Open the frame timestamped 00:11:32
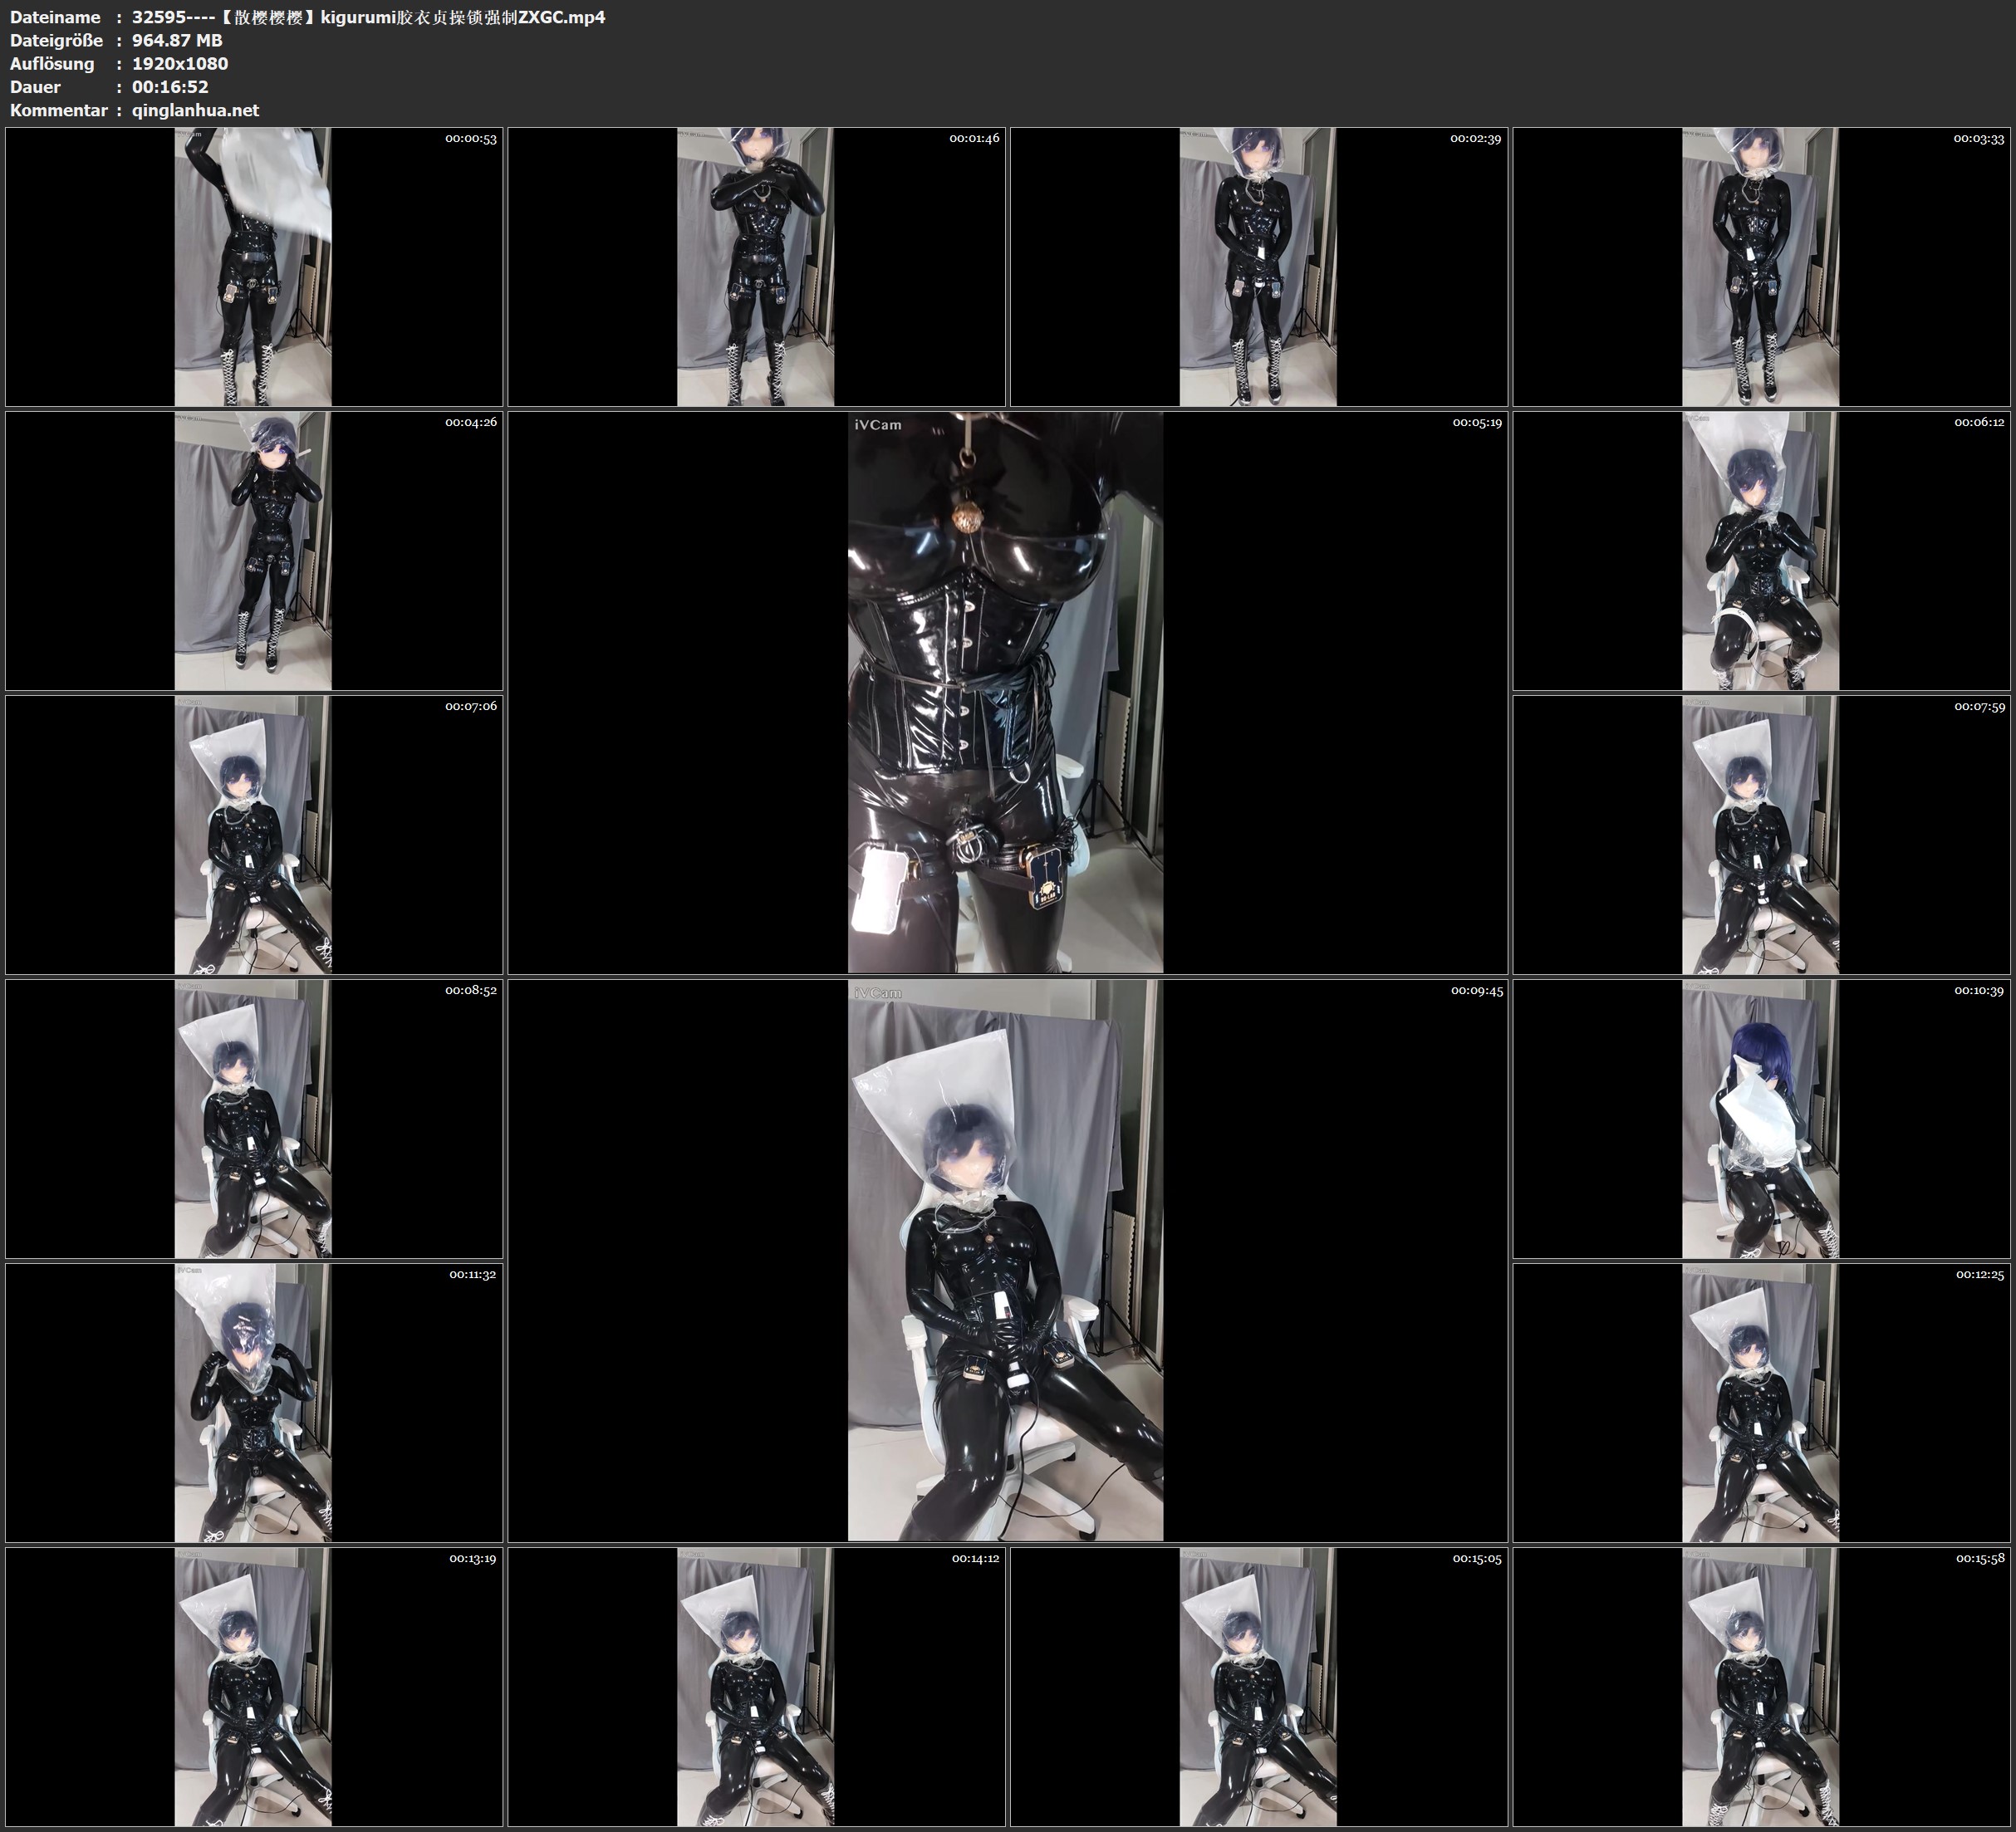This screenshot has width=2016, height=1832. pyautogui.click(x=254, y=1402)
